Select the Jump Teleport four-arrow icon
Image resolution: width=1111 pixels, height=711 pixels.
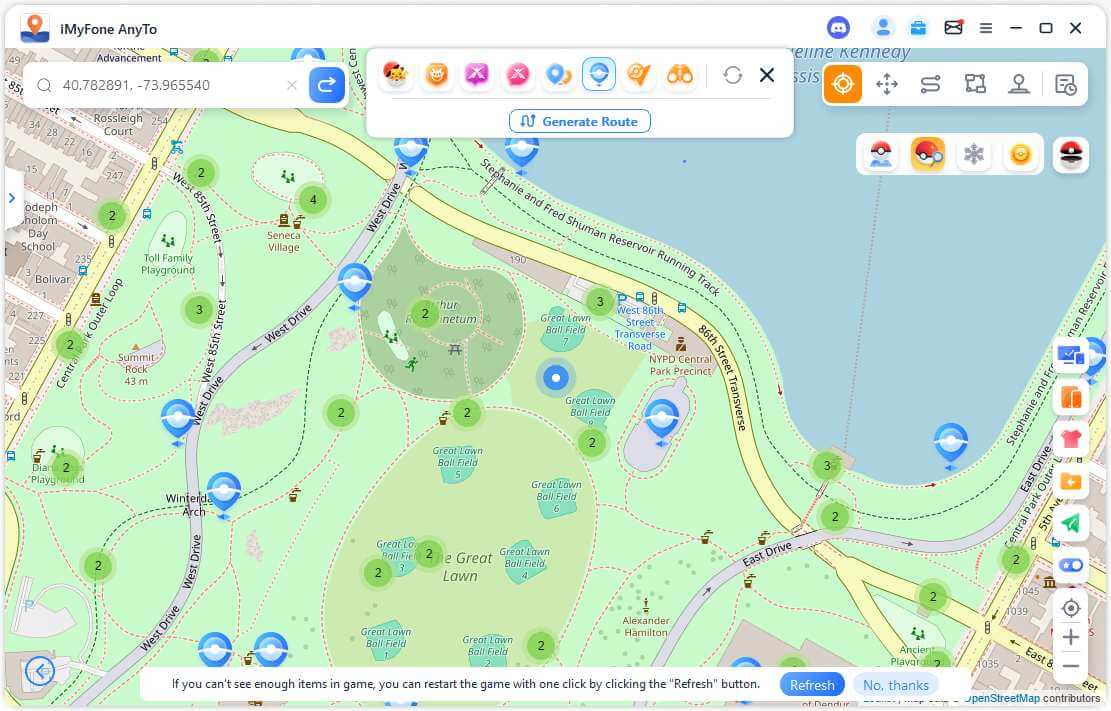point(886,84)
